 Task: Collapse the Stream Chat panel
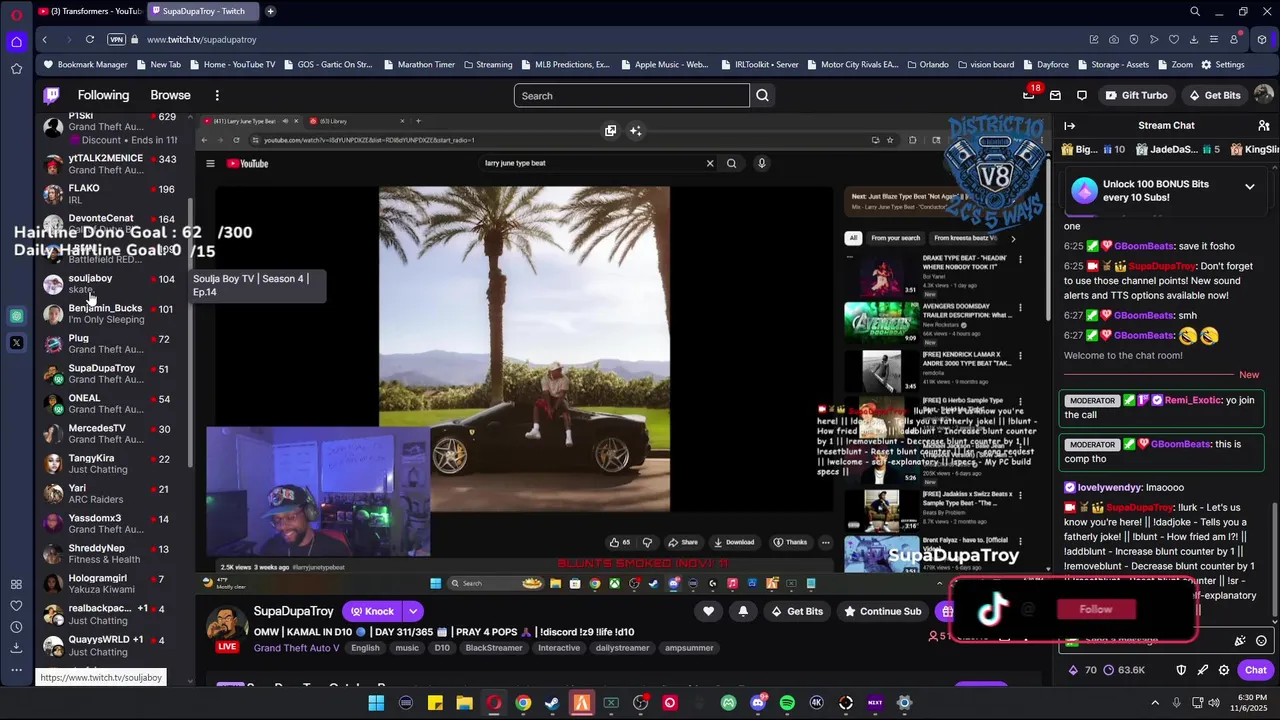click(1069, 125)
